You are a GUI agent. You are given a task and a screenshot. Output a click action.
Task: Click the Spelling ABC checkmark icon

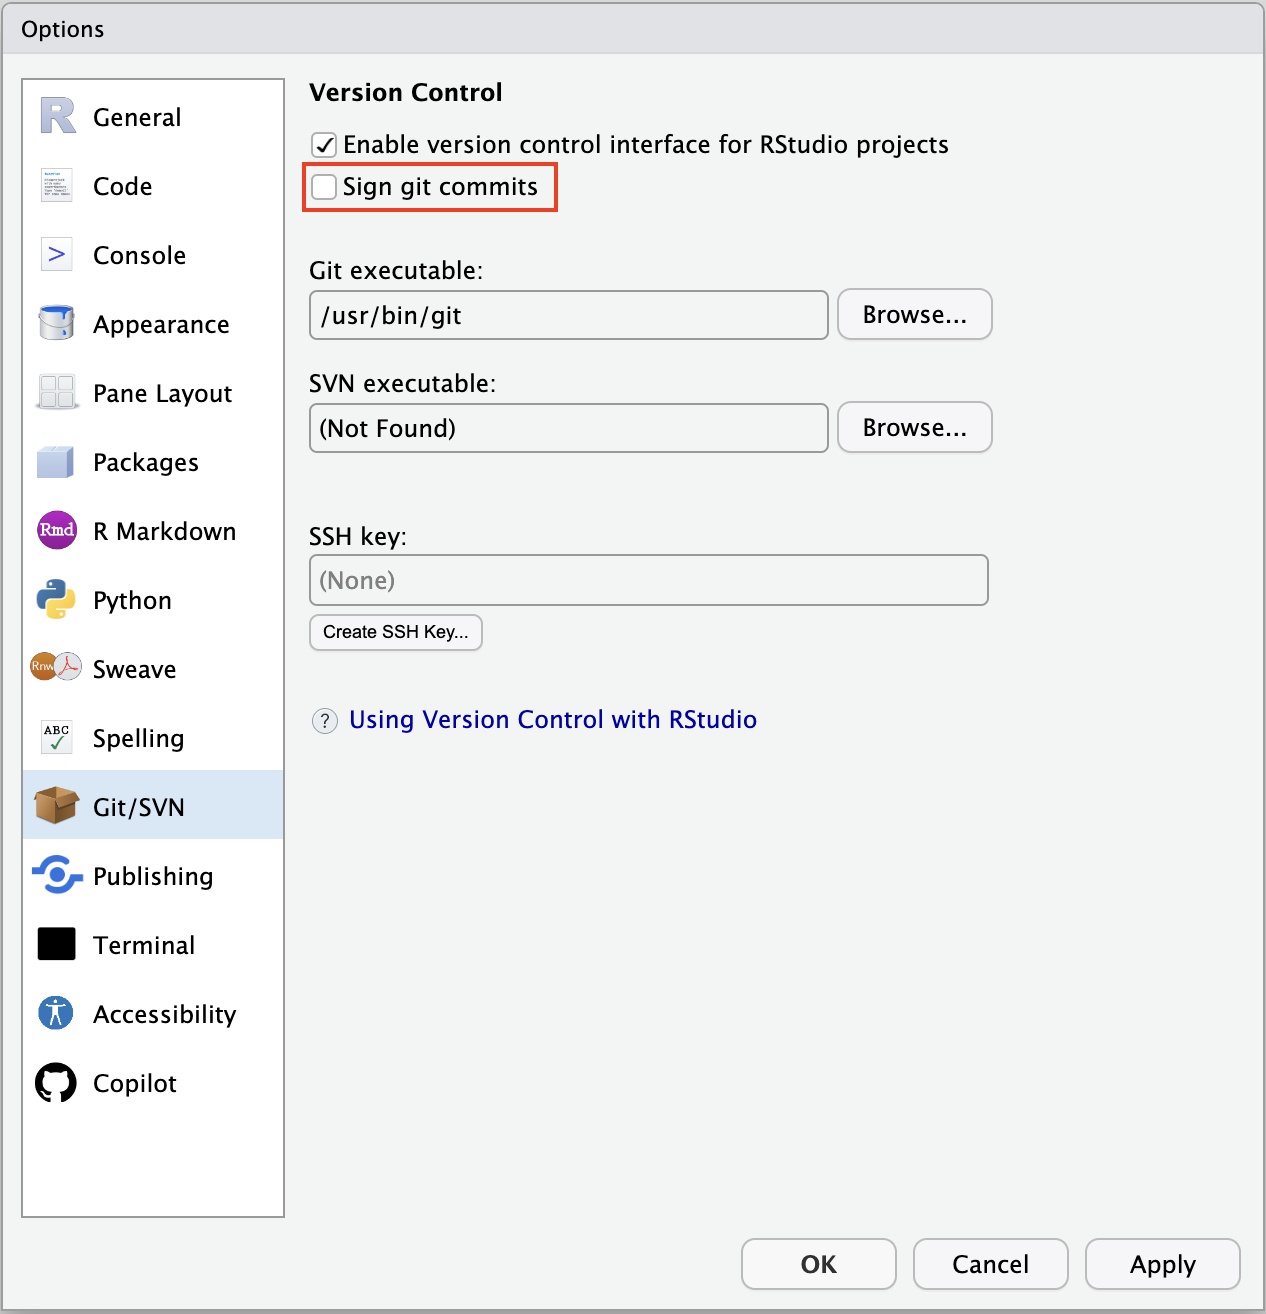click(57, 737)
